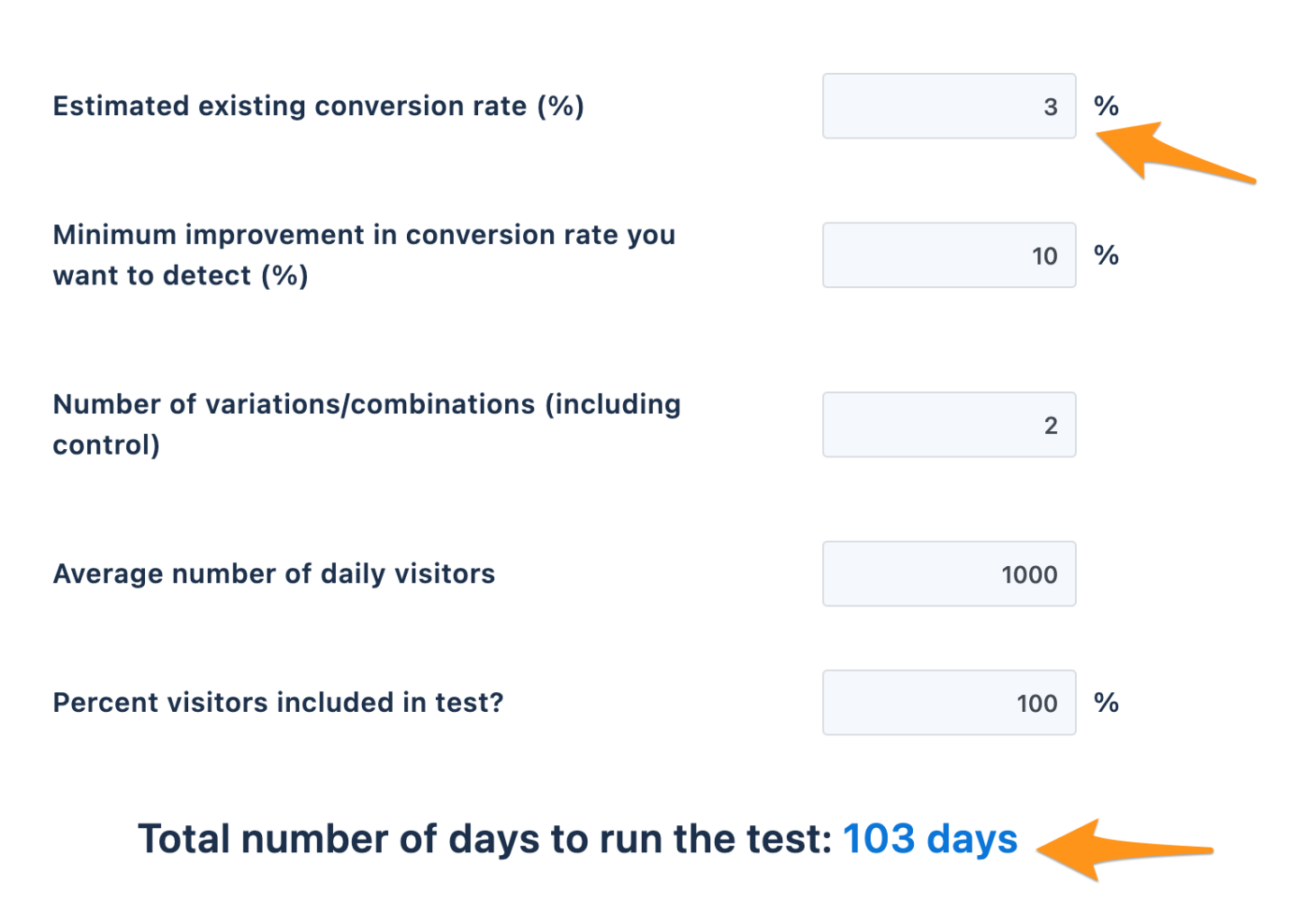The height and width of the screenshot is (900, 1292).
Task: Click the value 2 in variations field
Action: (x=1051, y=426)
